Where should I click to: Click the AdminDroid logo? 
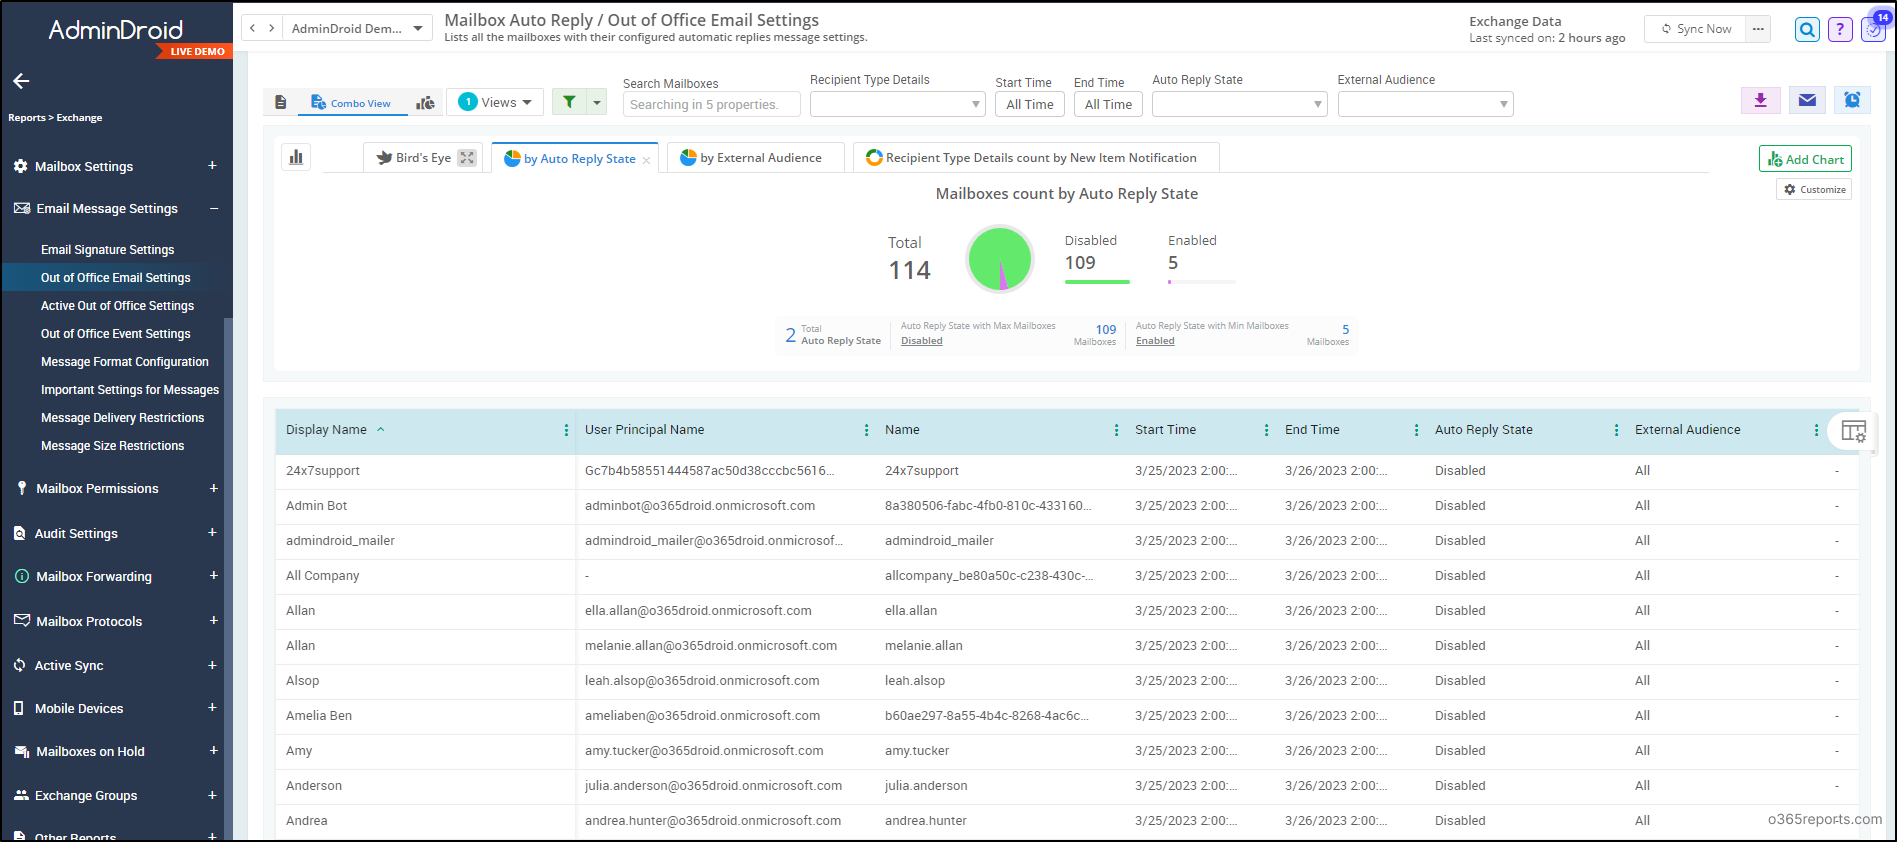coord(116,30)
